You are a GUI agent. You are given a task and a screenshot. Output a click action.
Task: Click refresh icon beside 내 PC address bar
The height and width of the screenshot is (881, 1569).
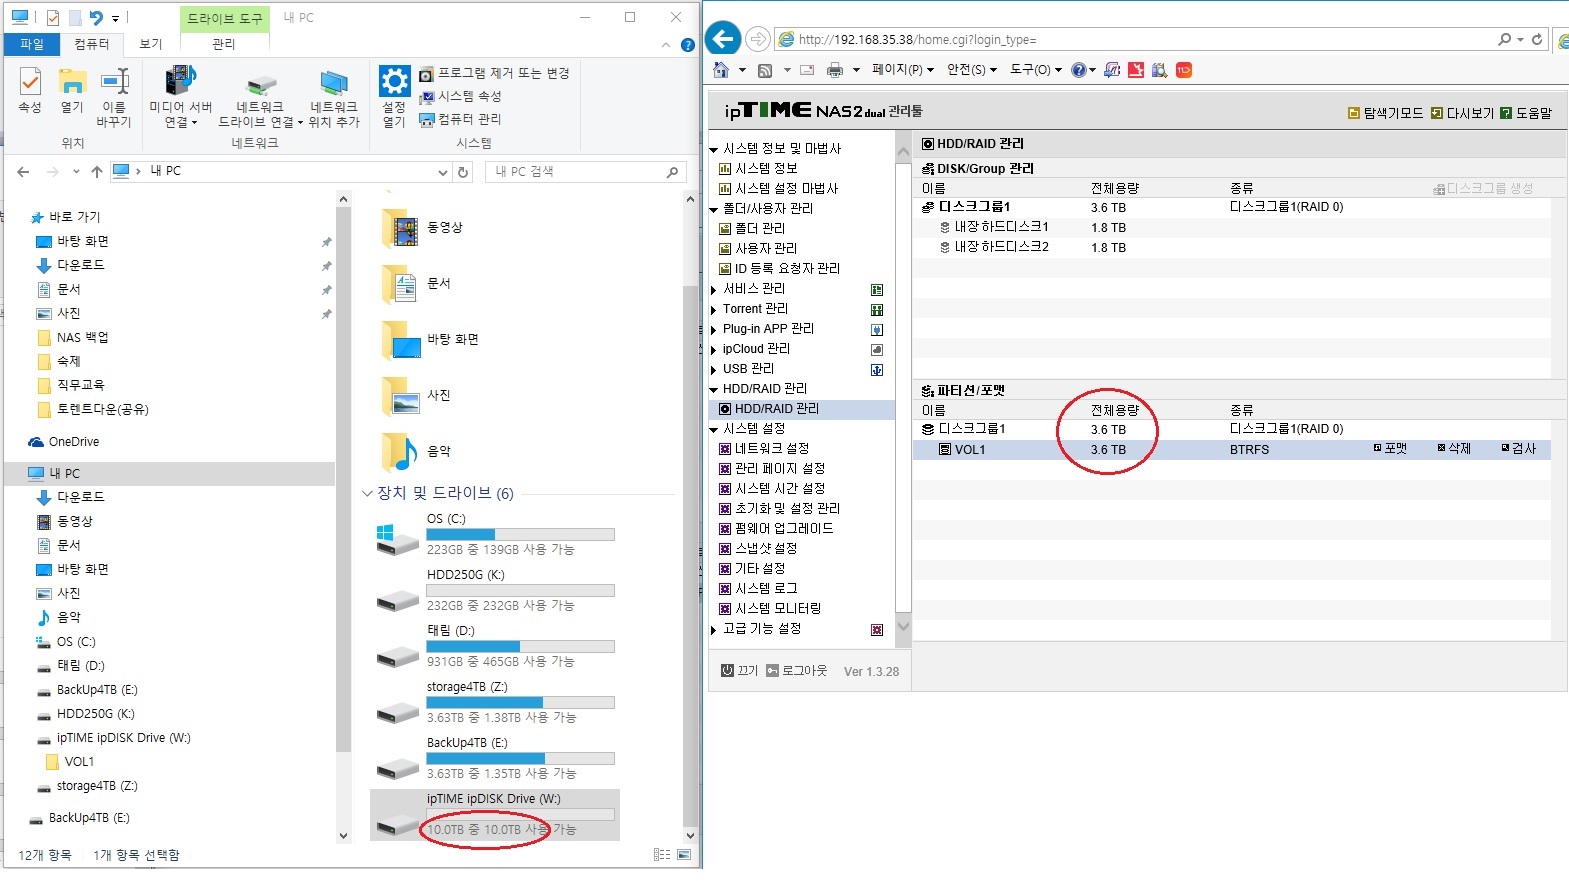tap(463, 172)
